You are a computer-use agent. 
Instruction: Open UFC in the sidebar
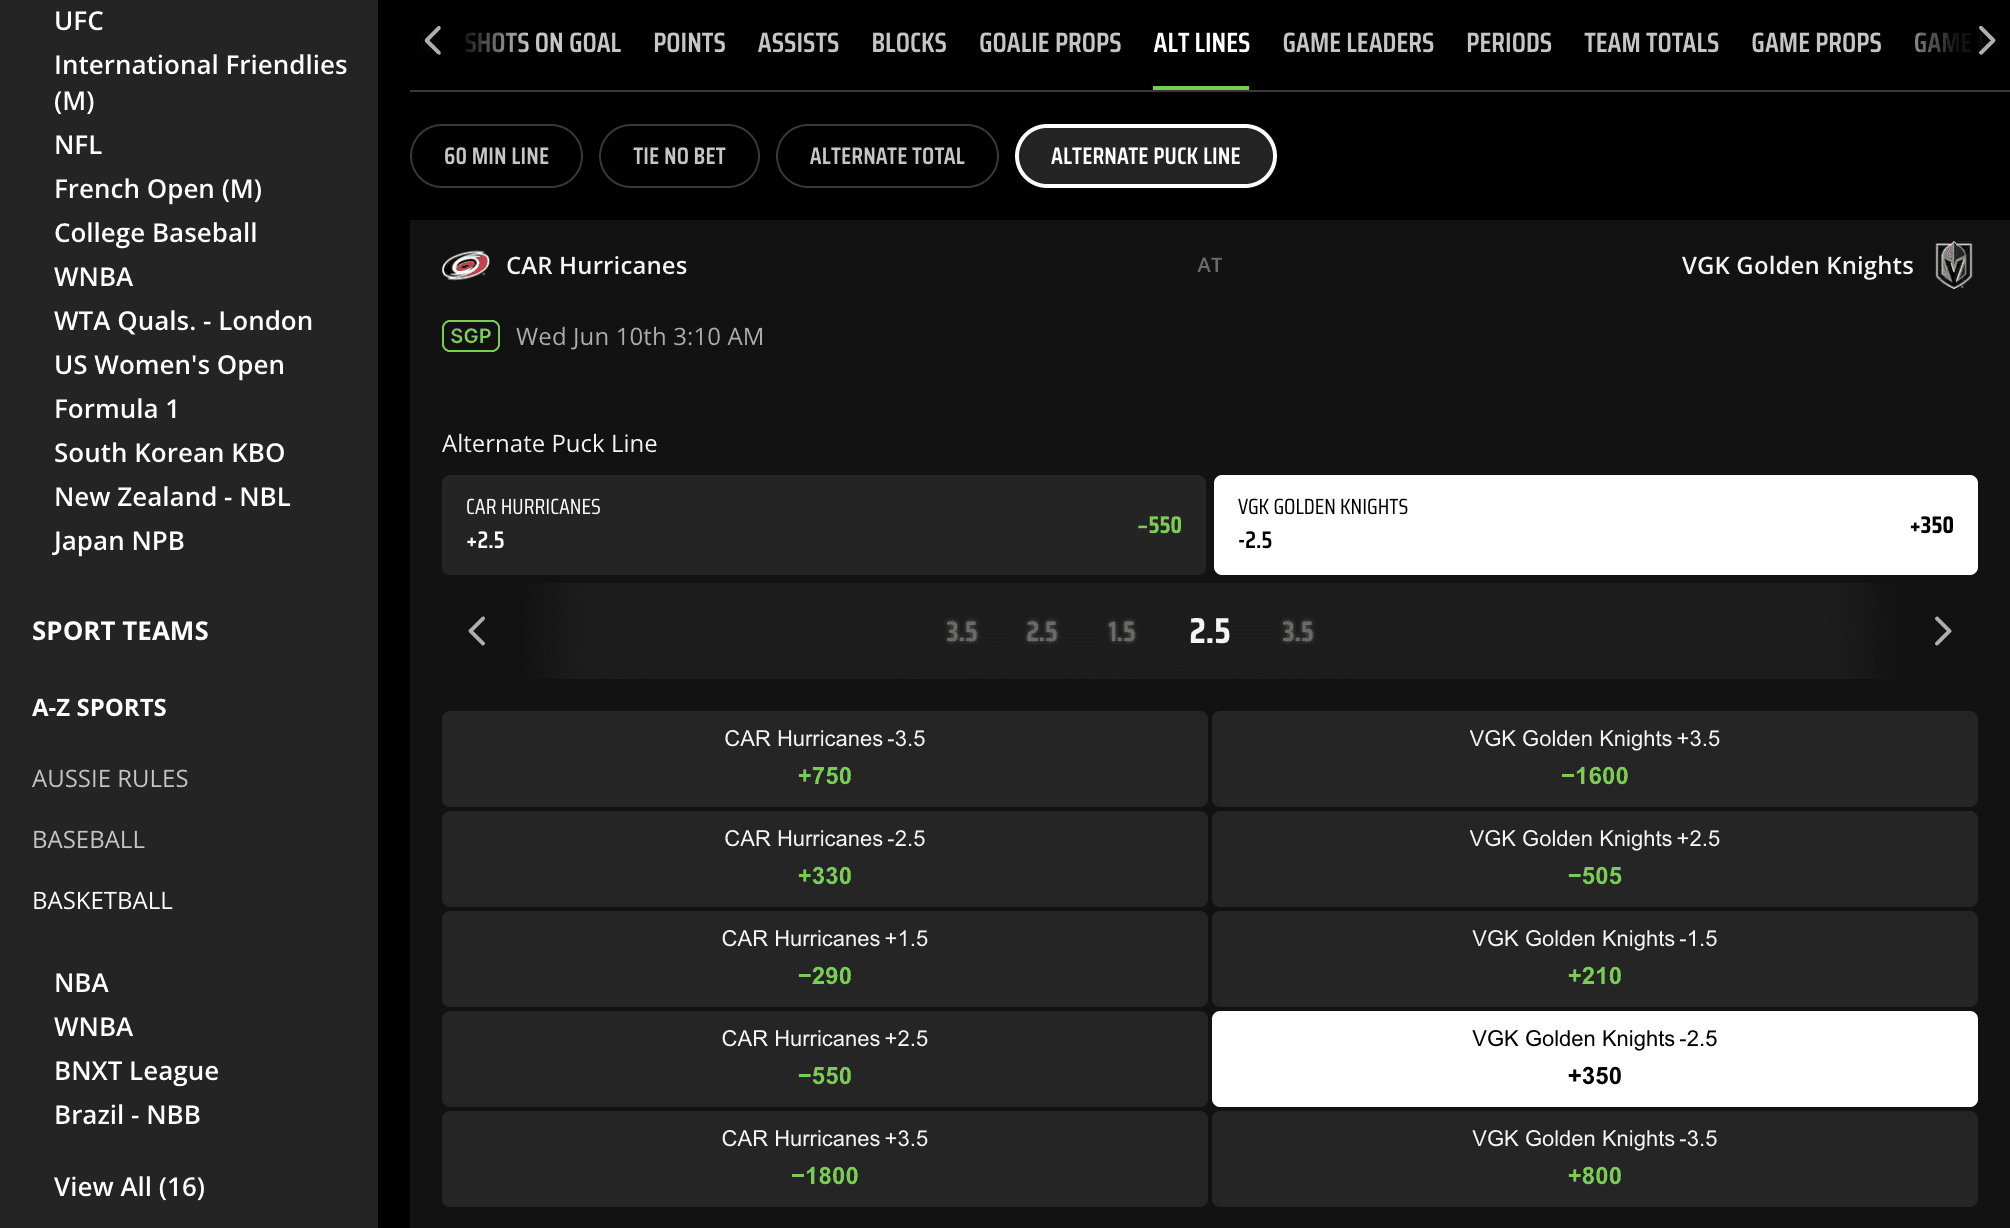point(79,20)
